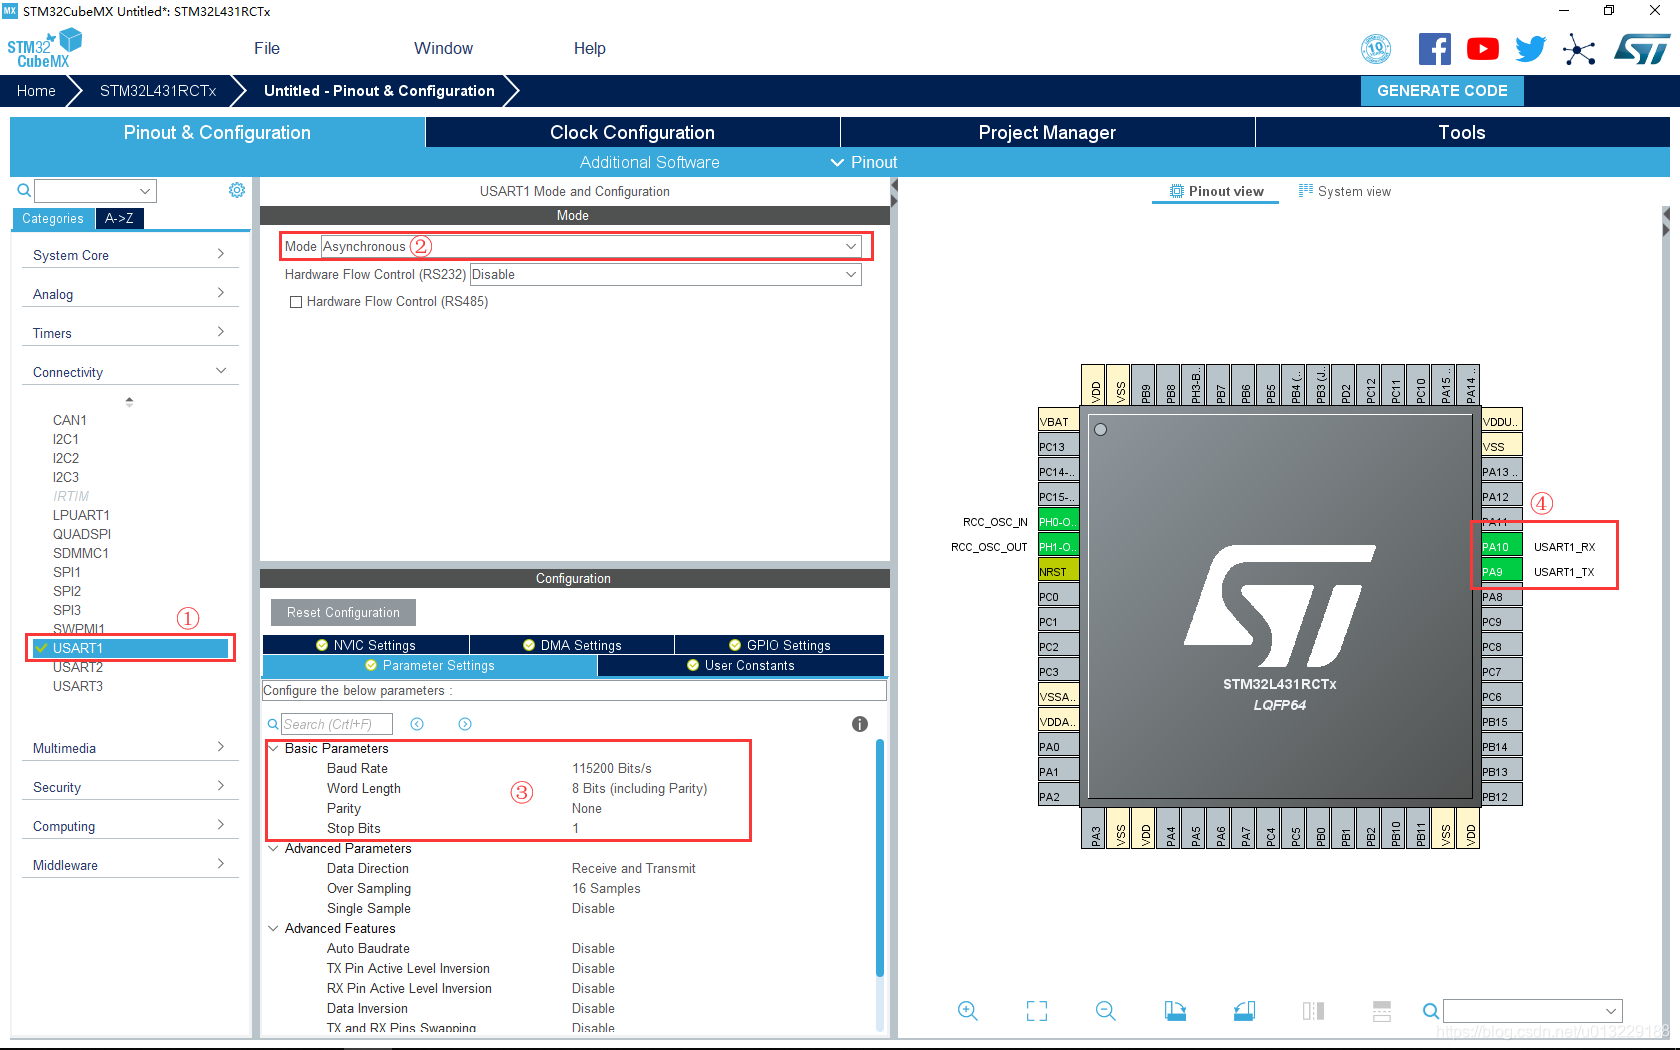Open the peripheral search combo box
The width and height of the screenshot is (1680, 1050).
pyautogui.click(x=95, y=190)
